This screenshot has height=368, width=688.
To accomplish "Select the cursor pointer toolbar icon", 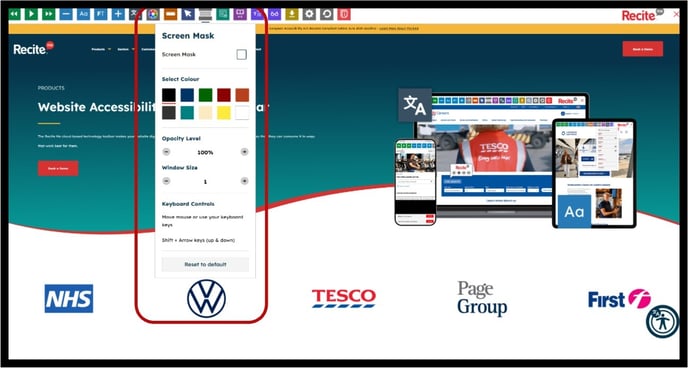I will tap(188, 14).
